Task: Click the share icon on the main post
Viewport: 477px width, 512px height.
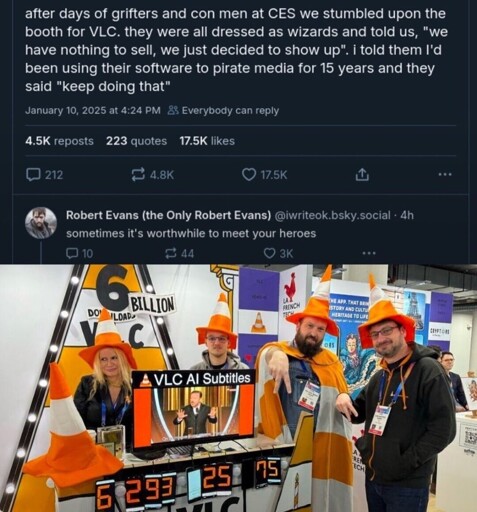Action: [x=362, y=174]
